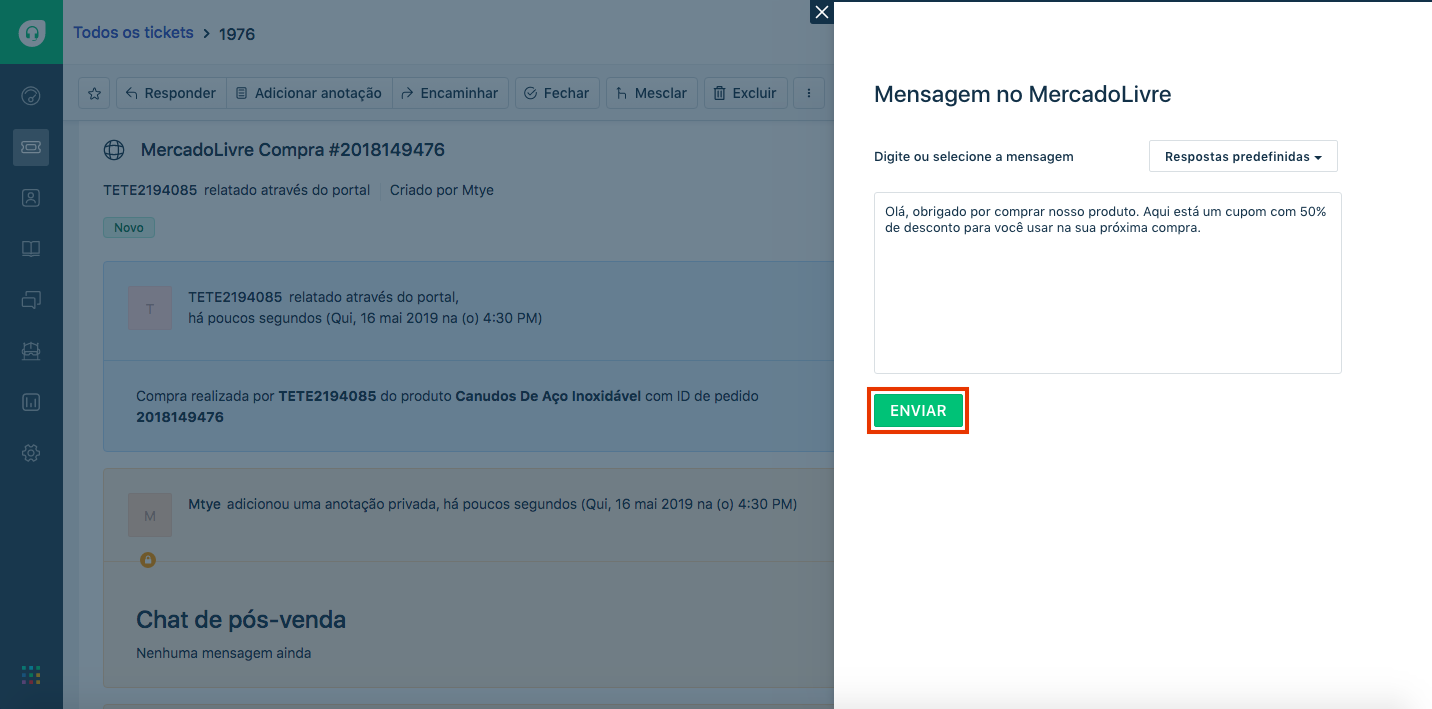This screenshot has height=709, width=1432.
Task: Open the contacts icon in sidebar
Action: (31, 198)
